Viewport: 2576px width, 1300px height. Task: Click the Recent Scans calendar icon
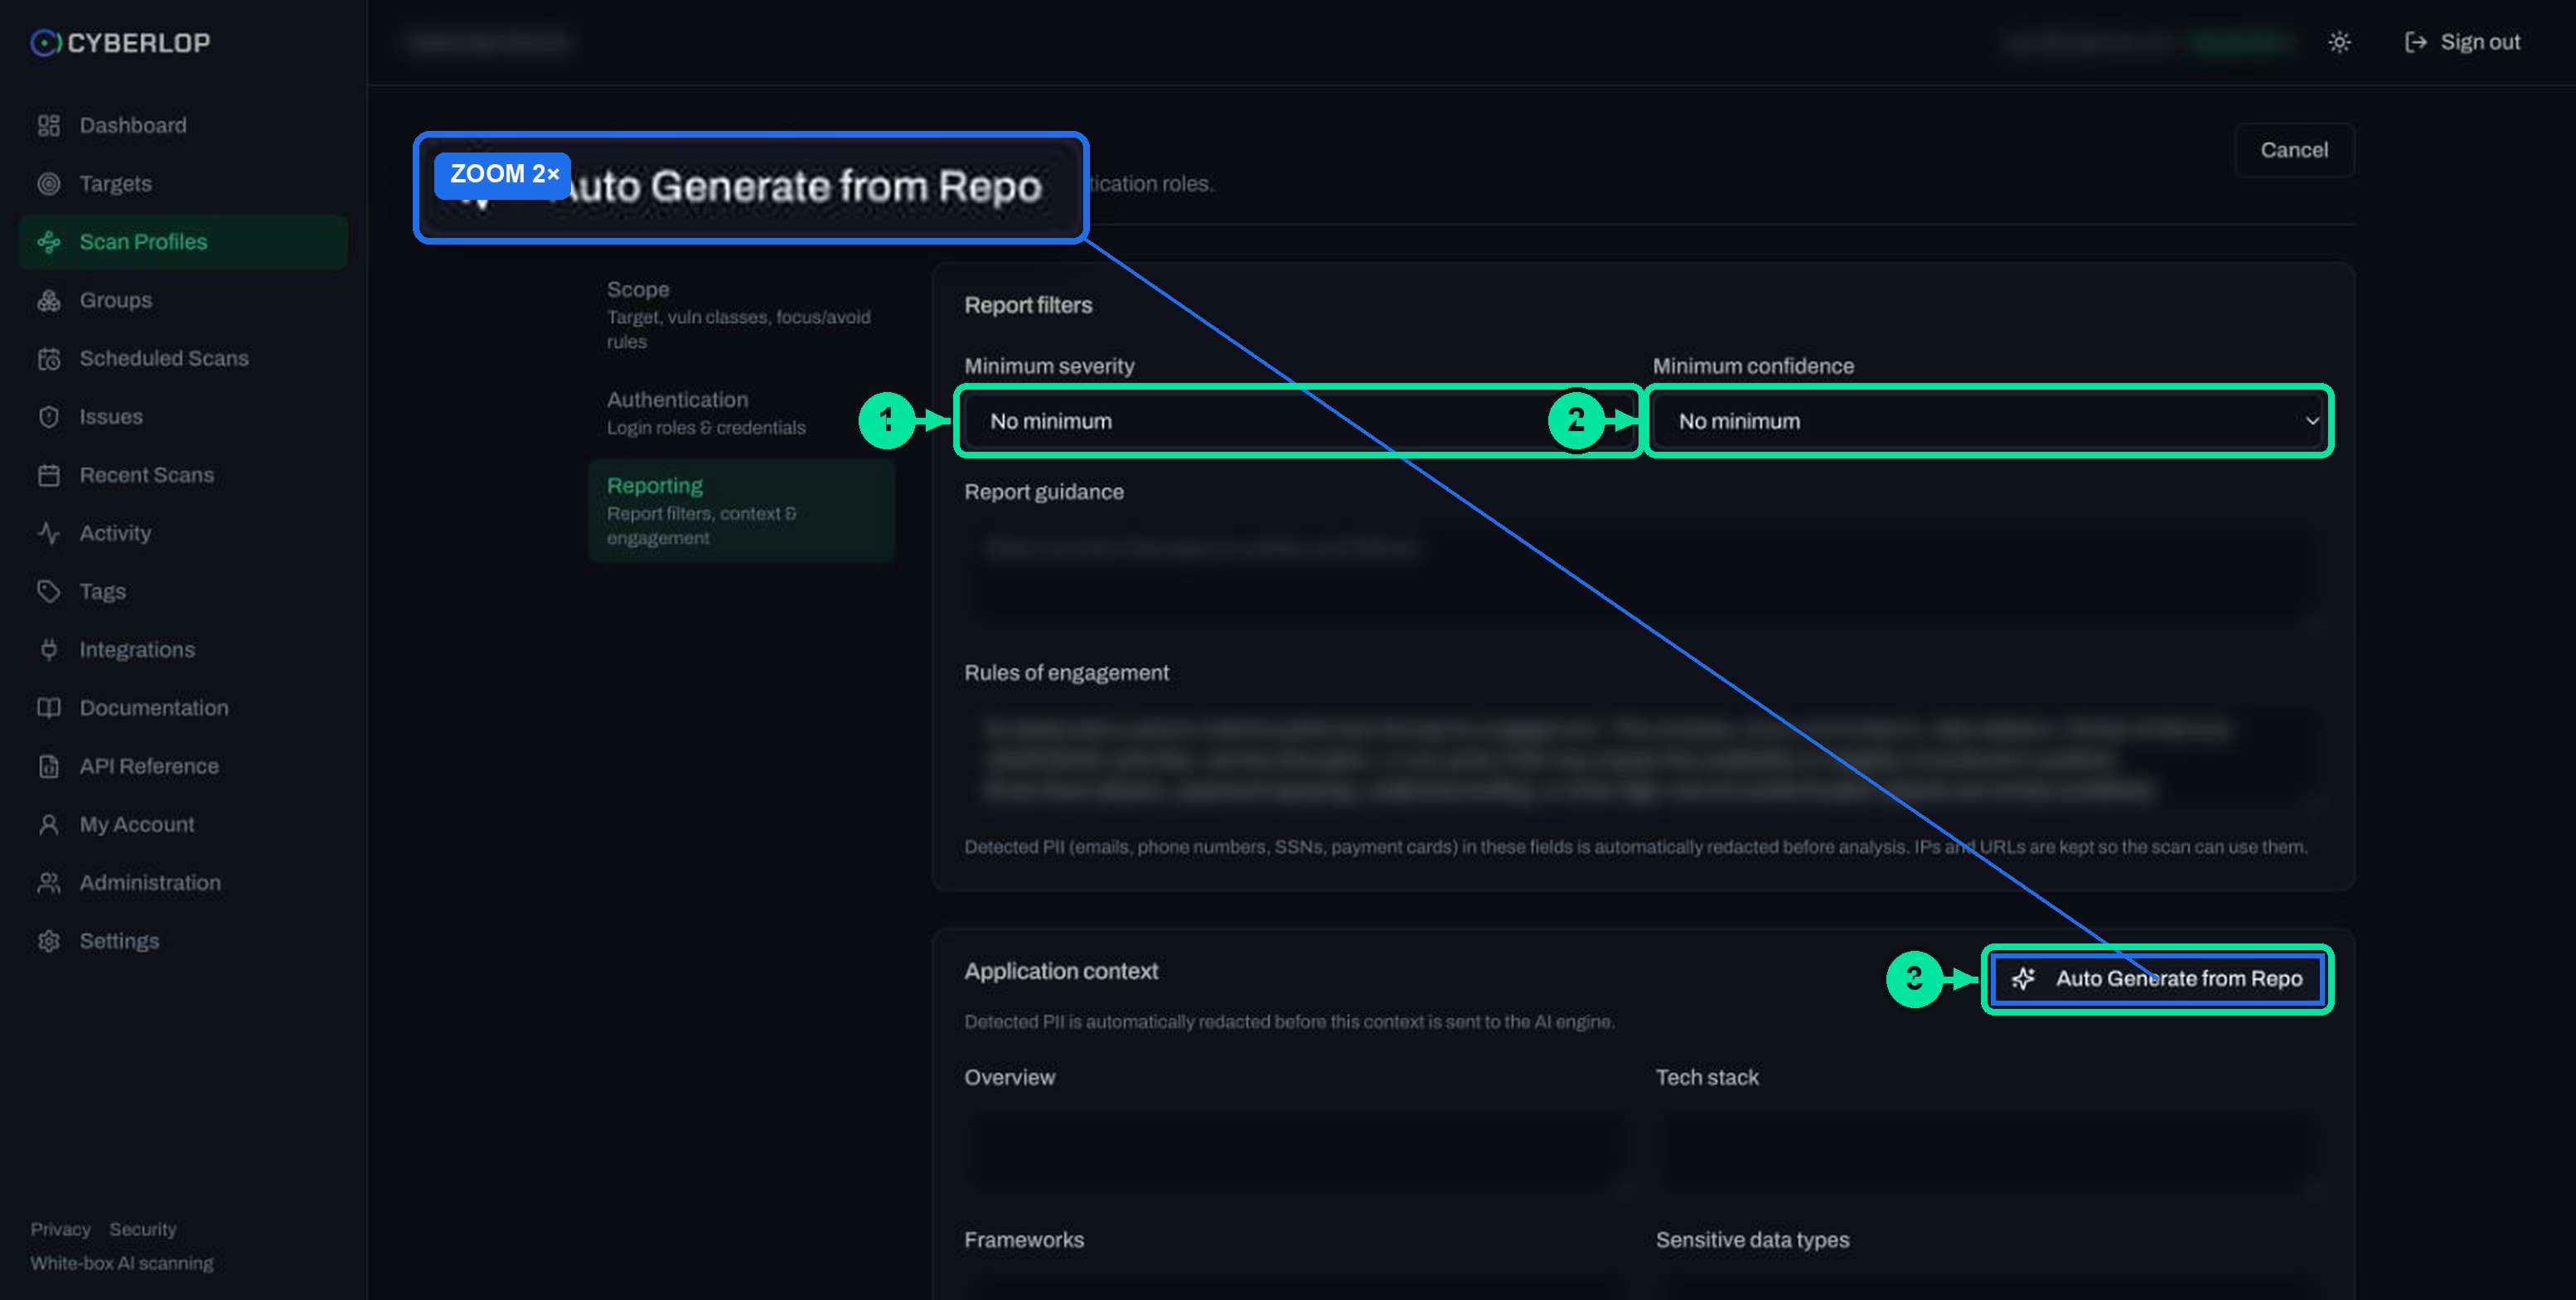pyautogui.click(x=49, y=475)
